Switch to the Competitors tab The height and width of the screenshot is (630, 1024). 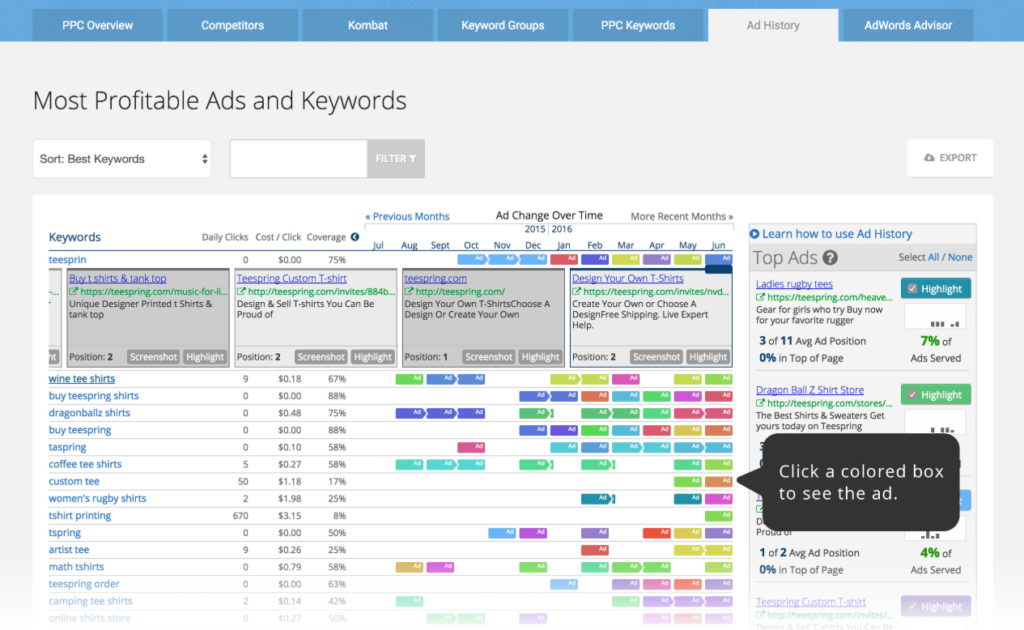pyautogui.click(x=232, y=25)
